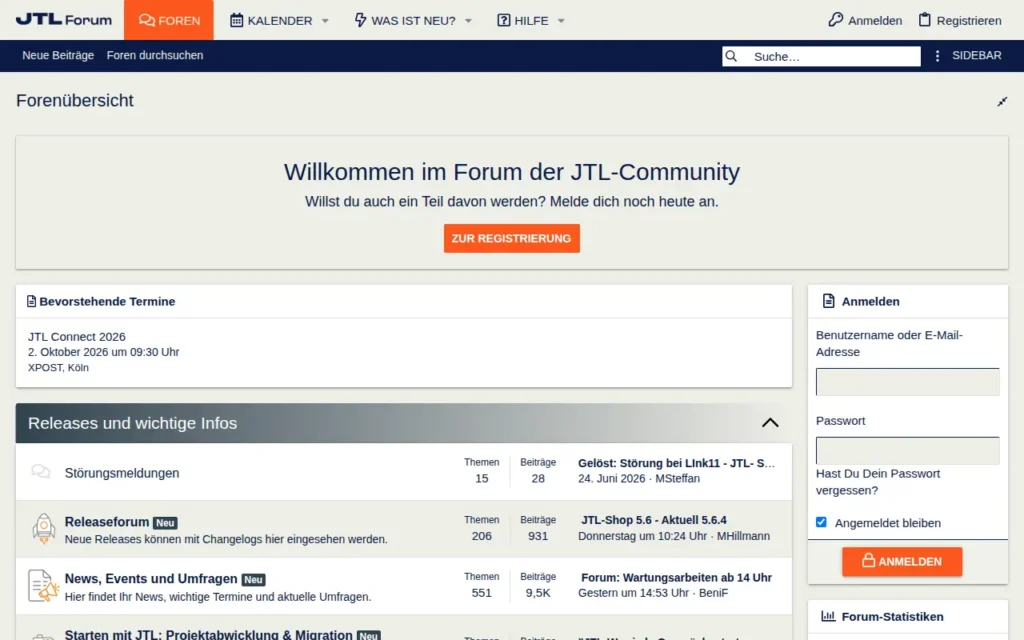Open the Releaseforum forum
The height and width of the screenshot is (640, 1024).
tap(106, 522)
